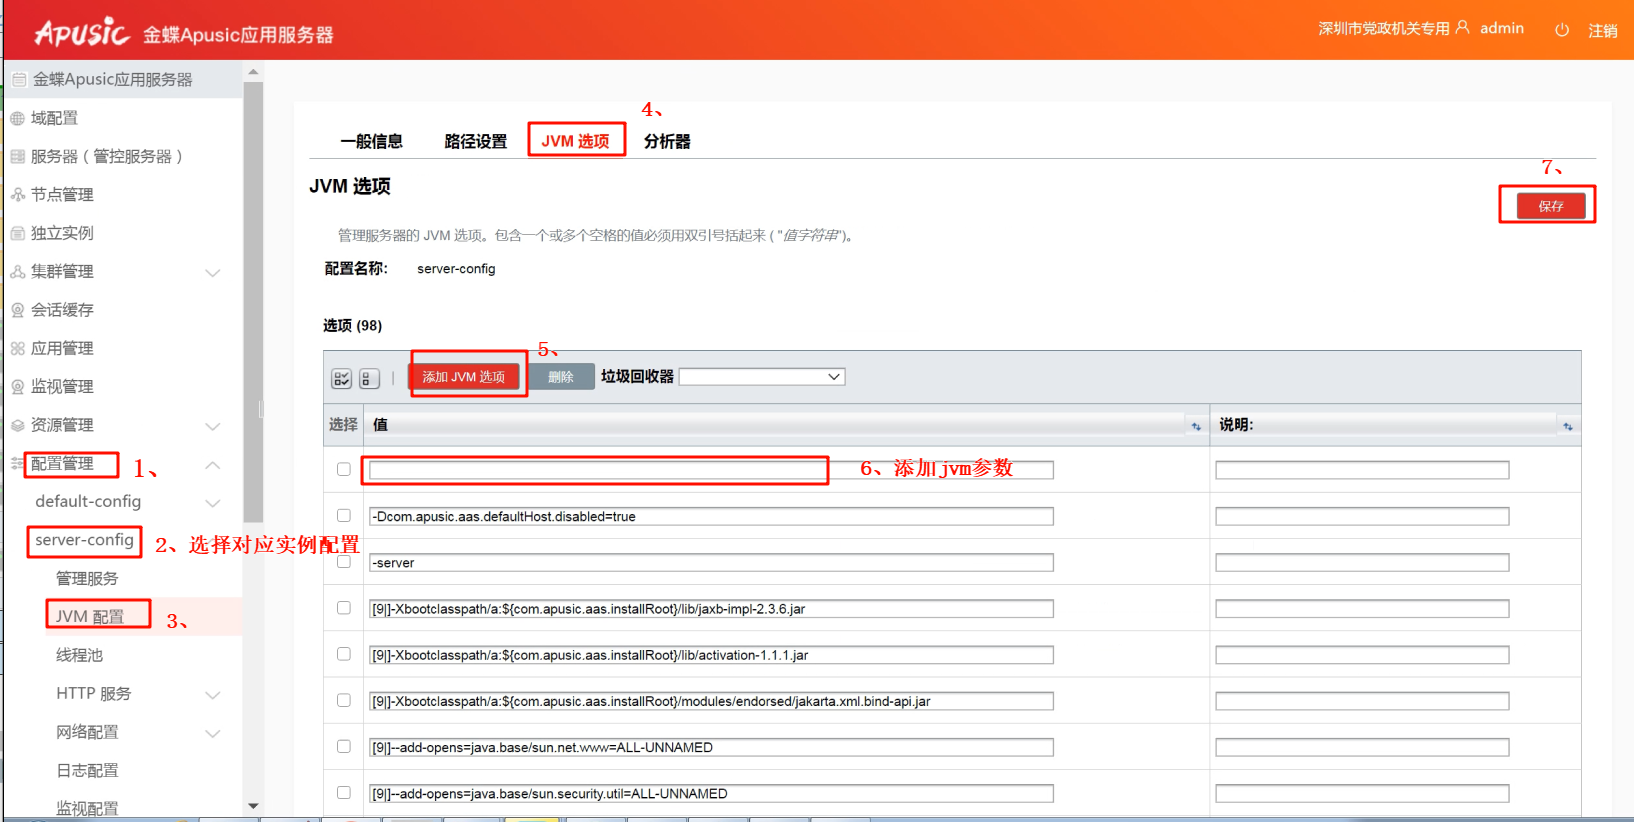Expand the default-config chevron
Screen dimensions: 1634x822
pos(212,503)
